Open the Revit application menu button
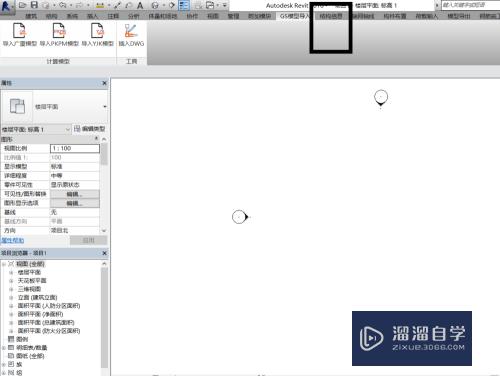The image size is (500, 376). click(x=7, y=7)
